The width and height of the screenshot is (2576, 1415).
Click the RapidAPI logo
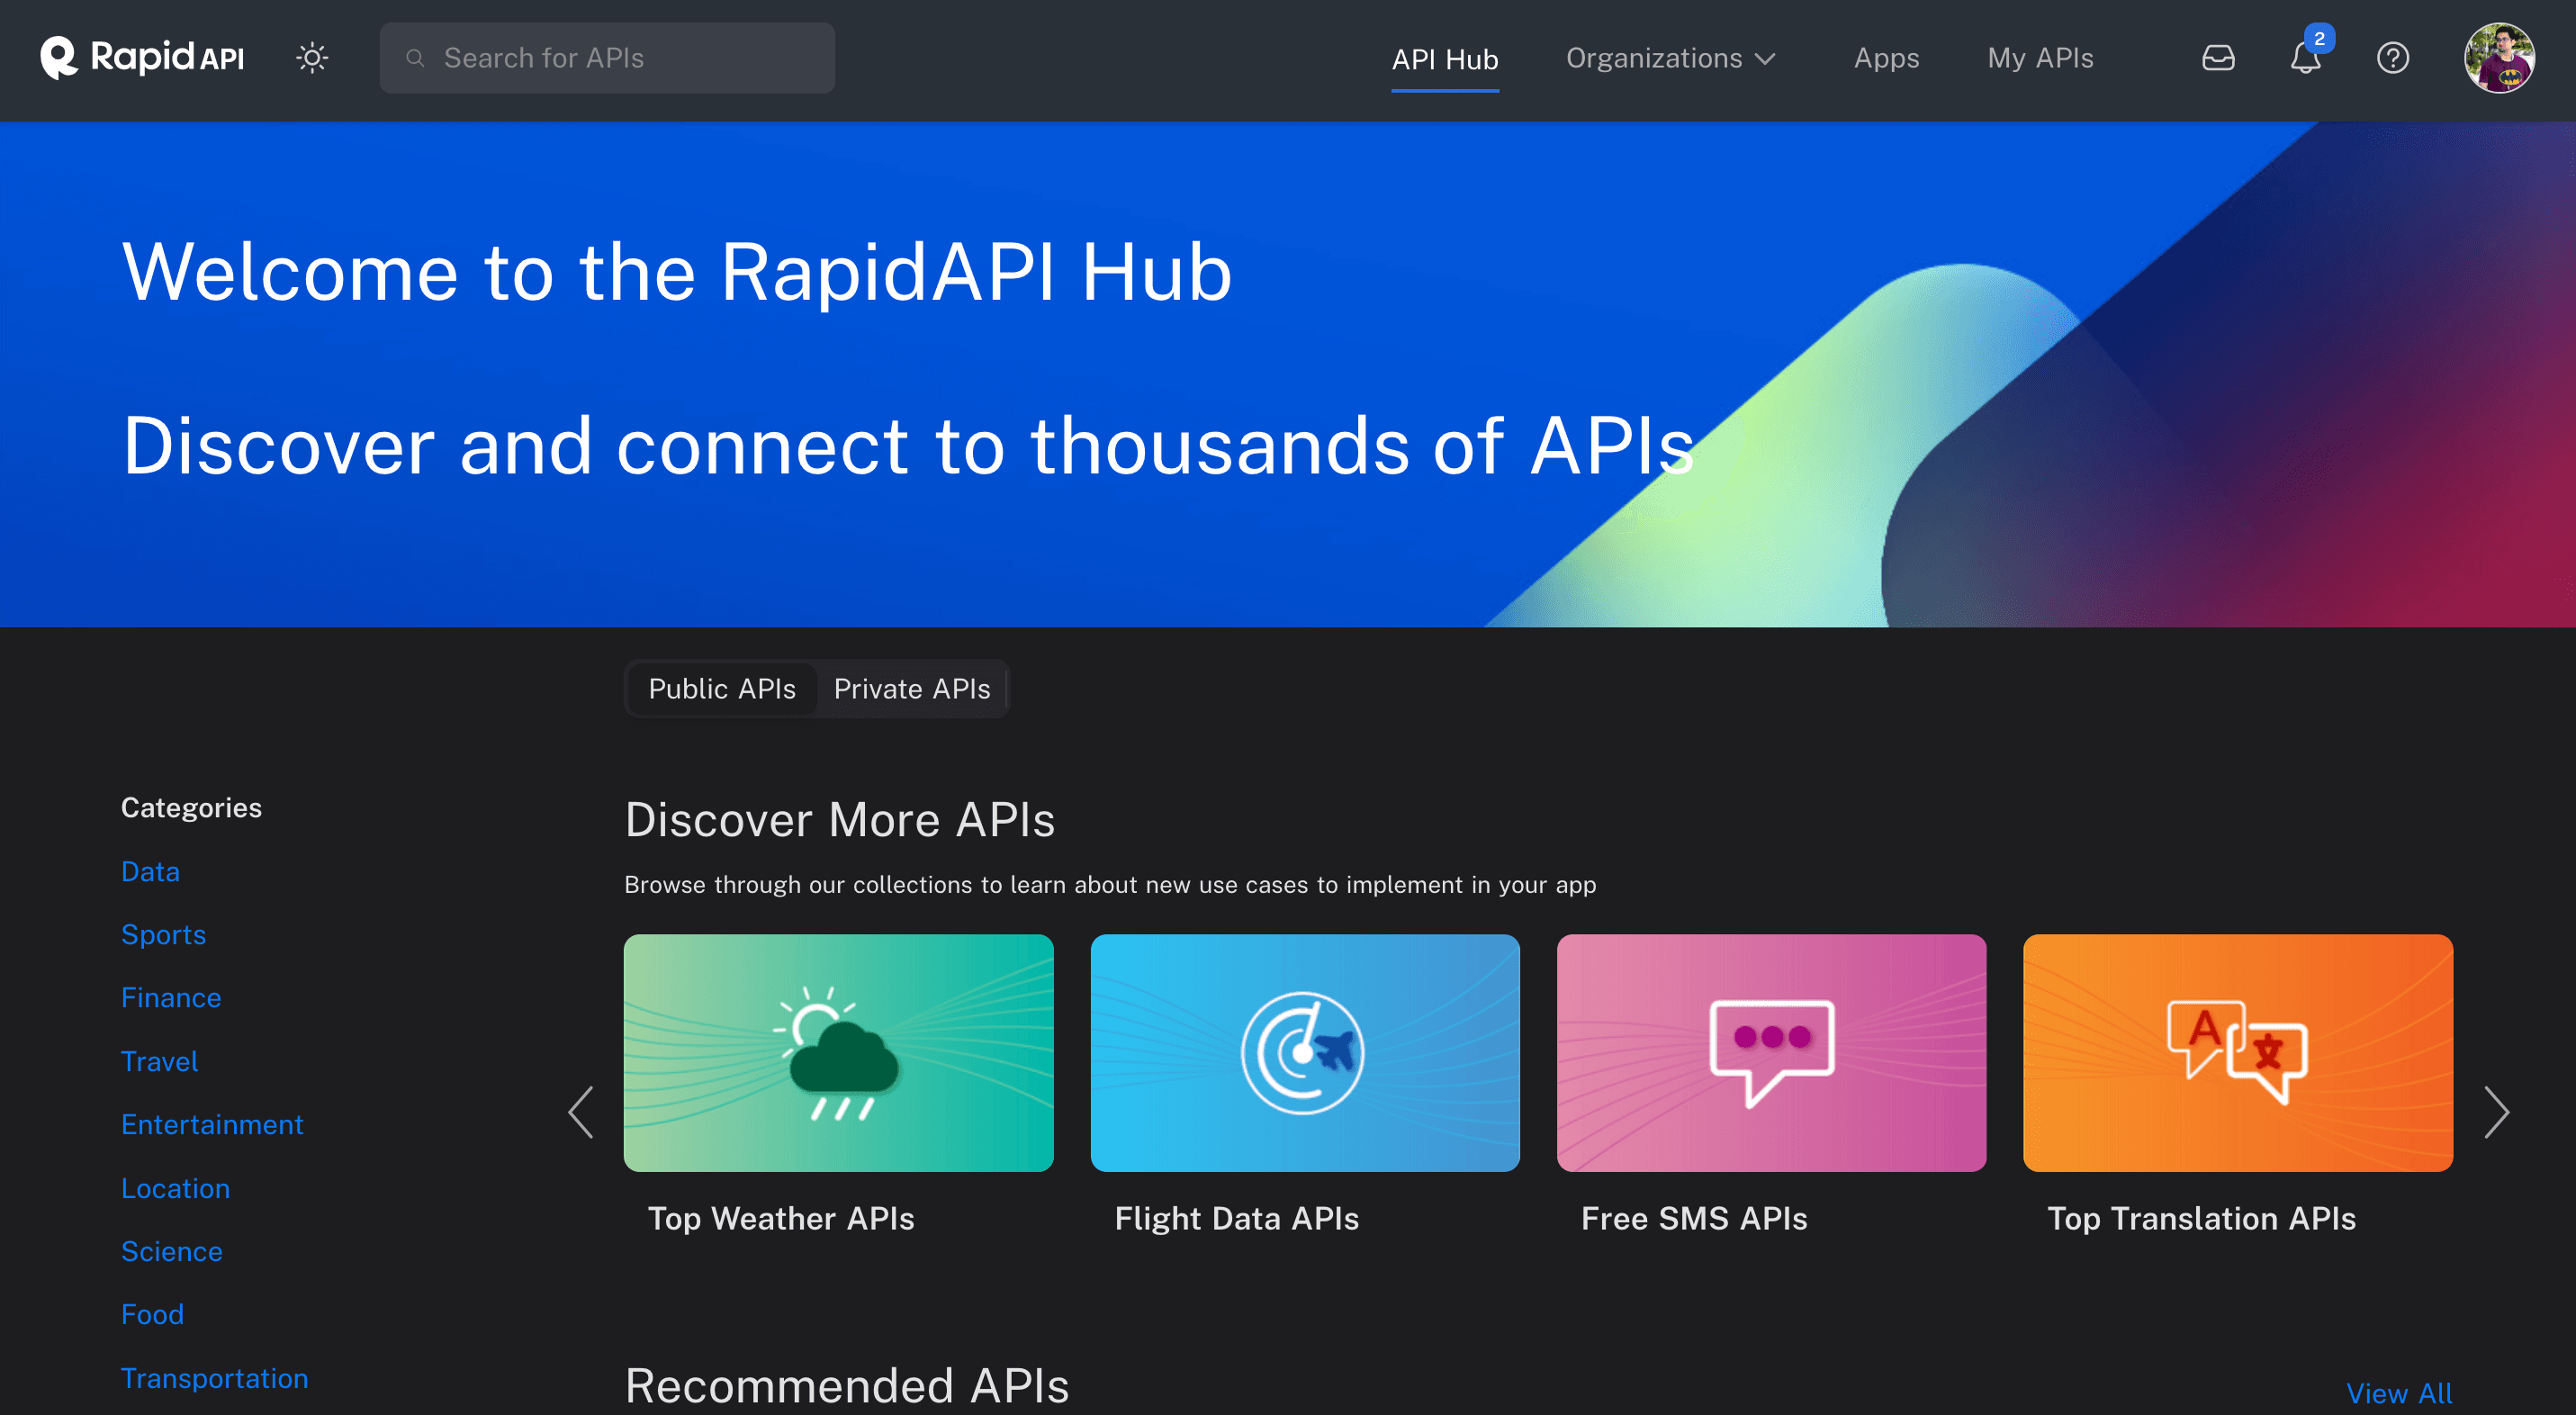pyautogui.click(x=142, y=58)
